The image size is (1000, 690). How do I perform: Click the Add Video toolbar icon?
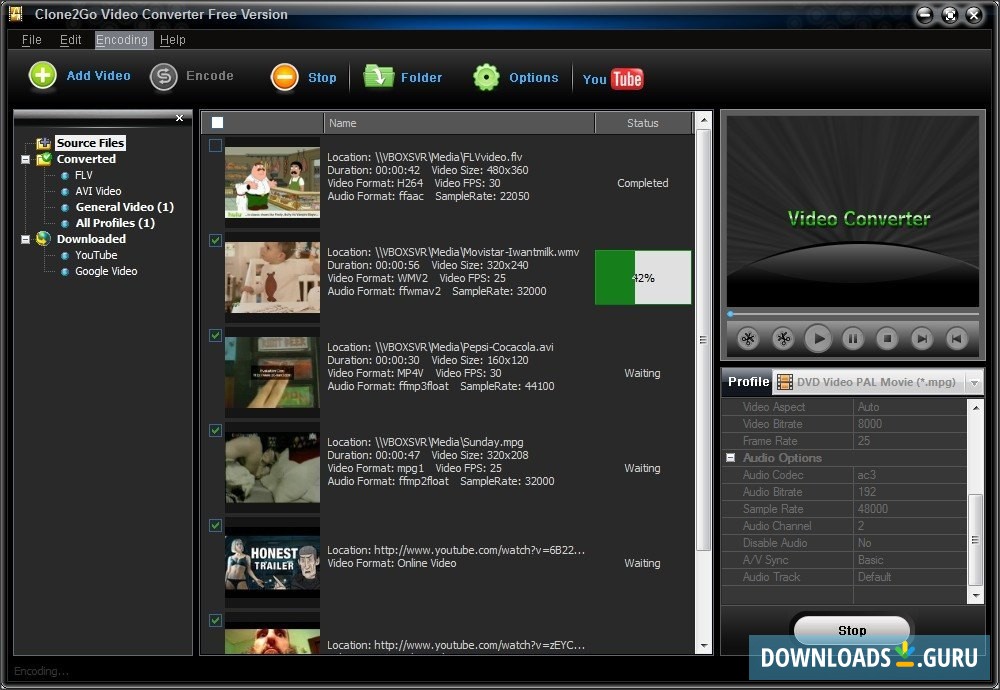(43, 75)
